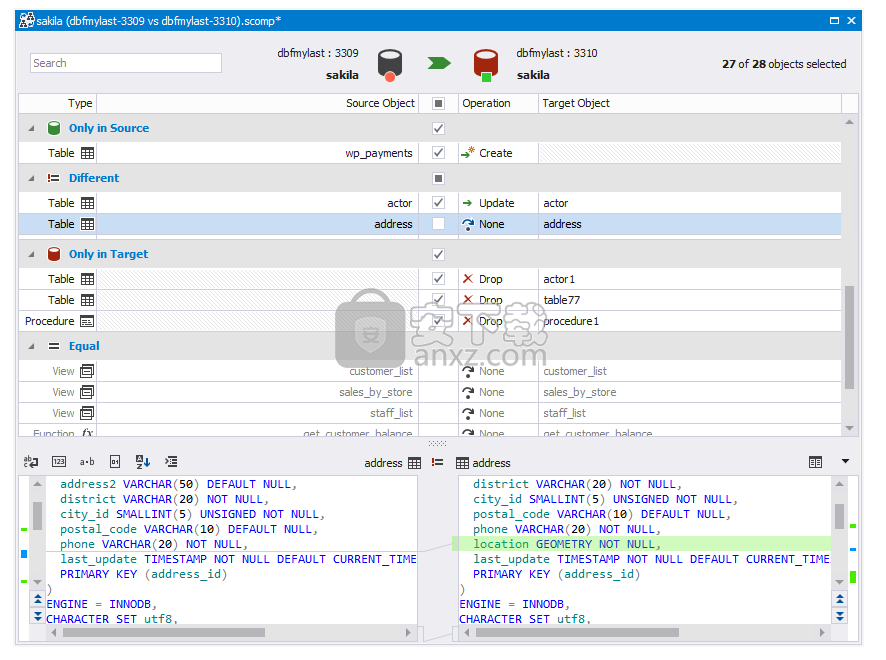Click the table icon in address row
The image size is (886, 660).
click(88, 224)
